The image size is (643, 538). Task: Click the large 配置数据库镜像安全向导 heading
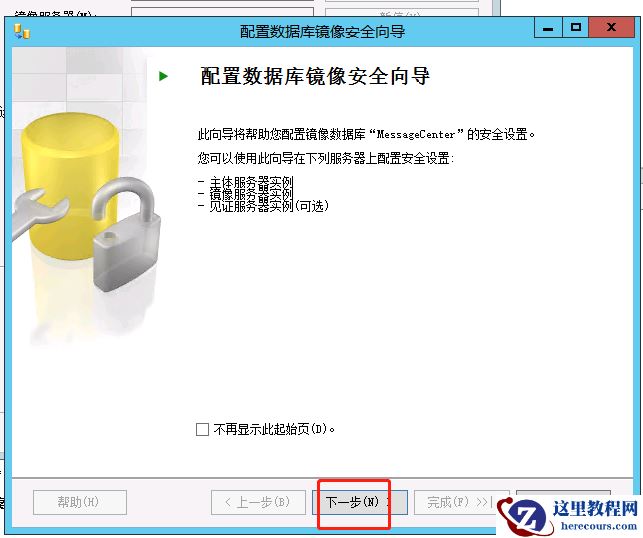pos(315,76)
